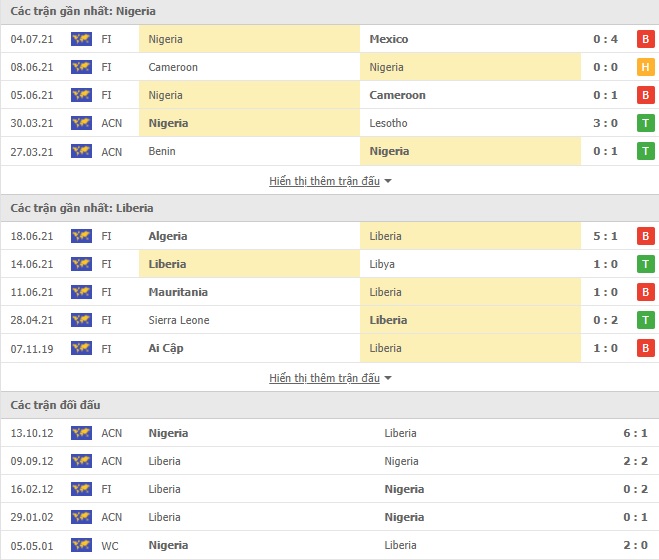Click the Mauritania team name

(178, 292)
